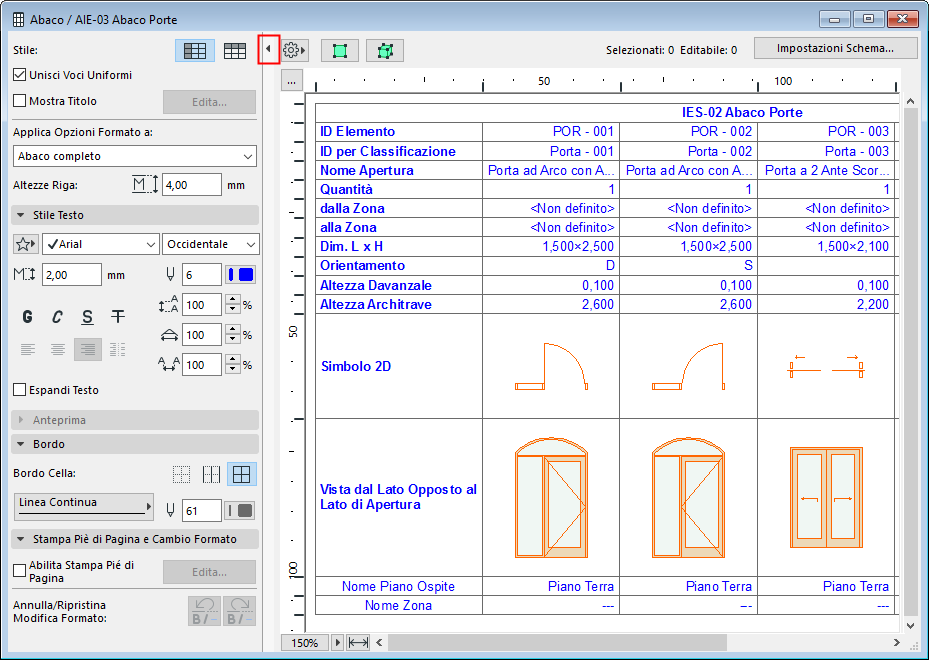The image size is (929, 660).
Task: Toggle underline S text style
Action: pyautogui.click(x=88, y=317)
